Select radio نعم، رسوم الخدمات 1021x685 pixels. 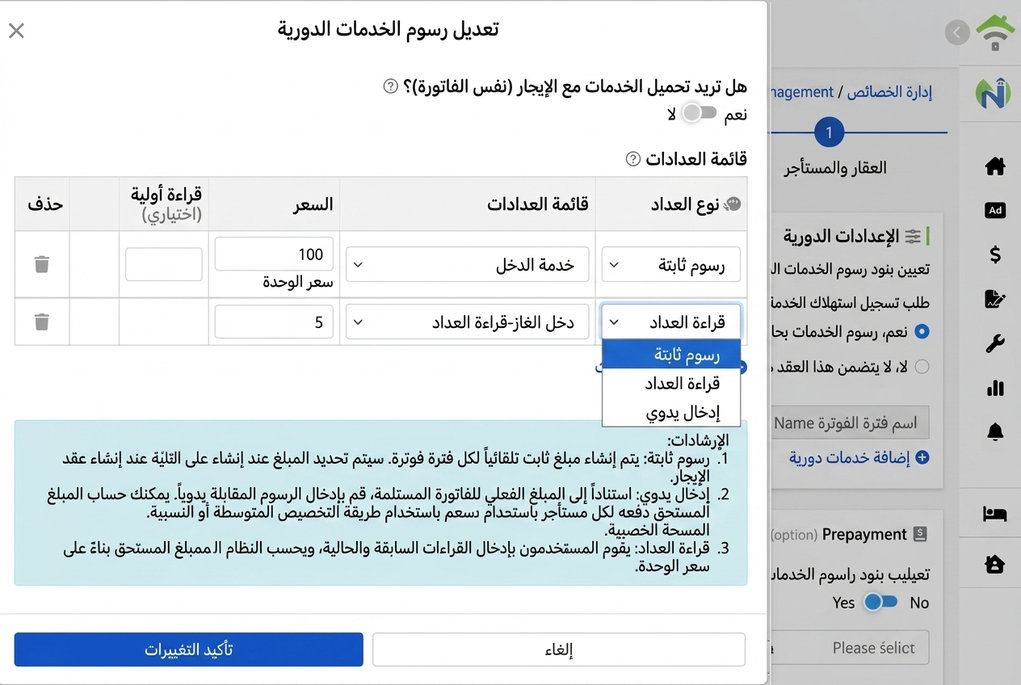[x=922, y=331]
